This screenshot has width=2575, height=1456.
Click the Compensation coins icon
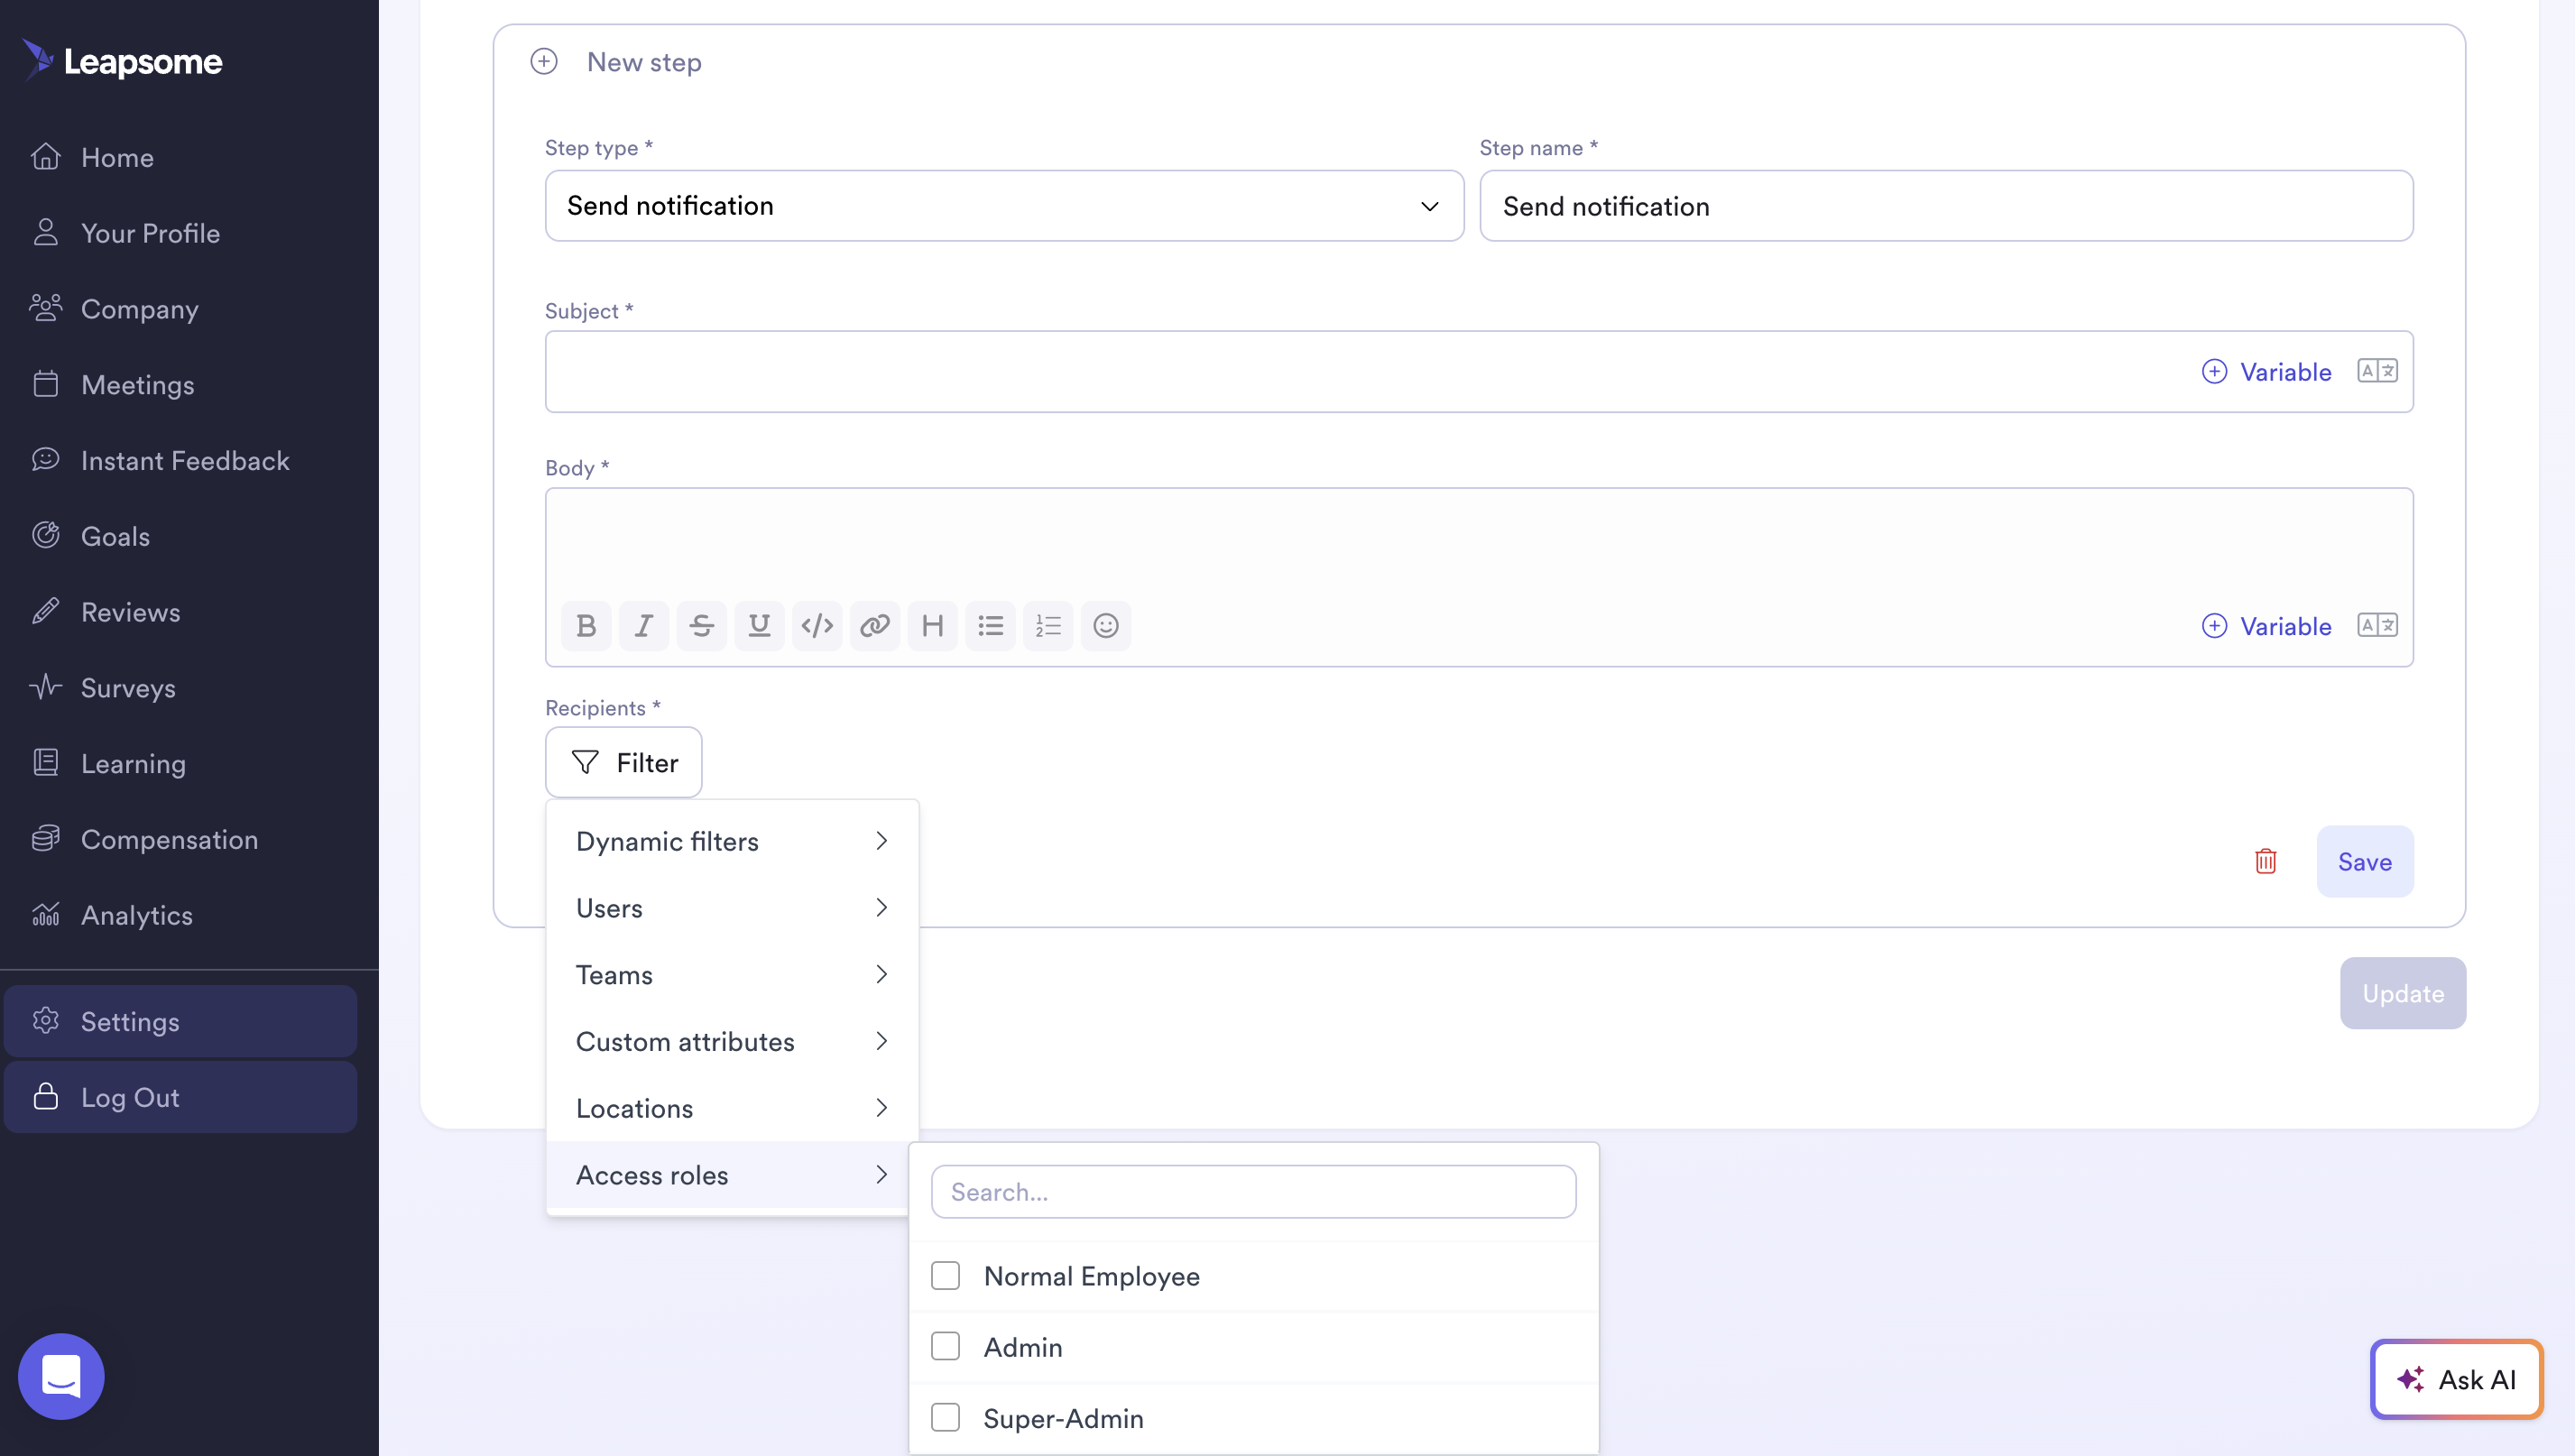tap(46, 839)
